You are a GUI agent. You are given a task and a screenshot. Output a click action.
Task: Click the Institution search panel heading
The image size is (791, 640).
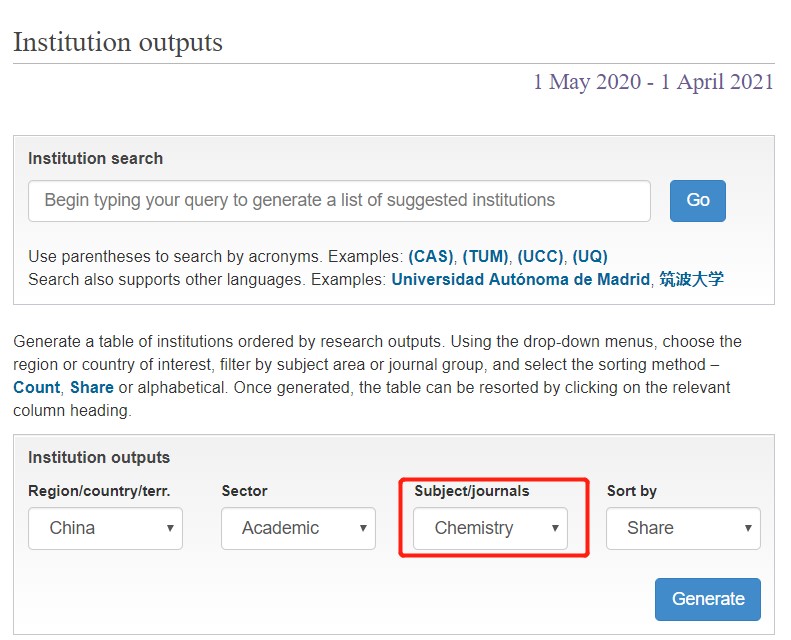pyautogui.click(x=95, y=158)
